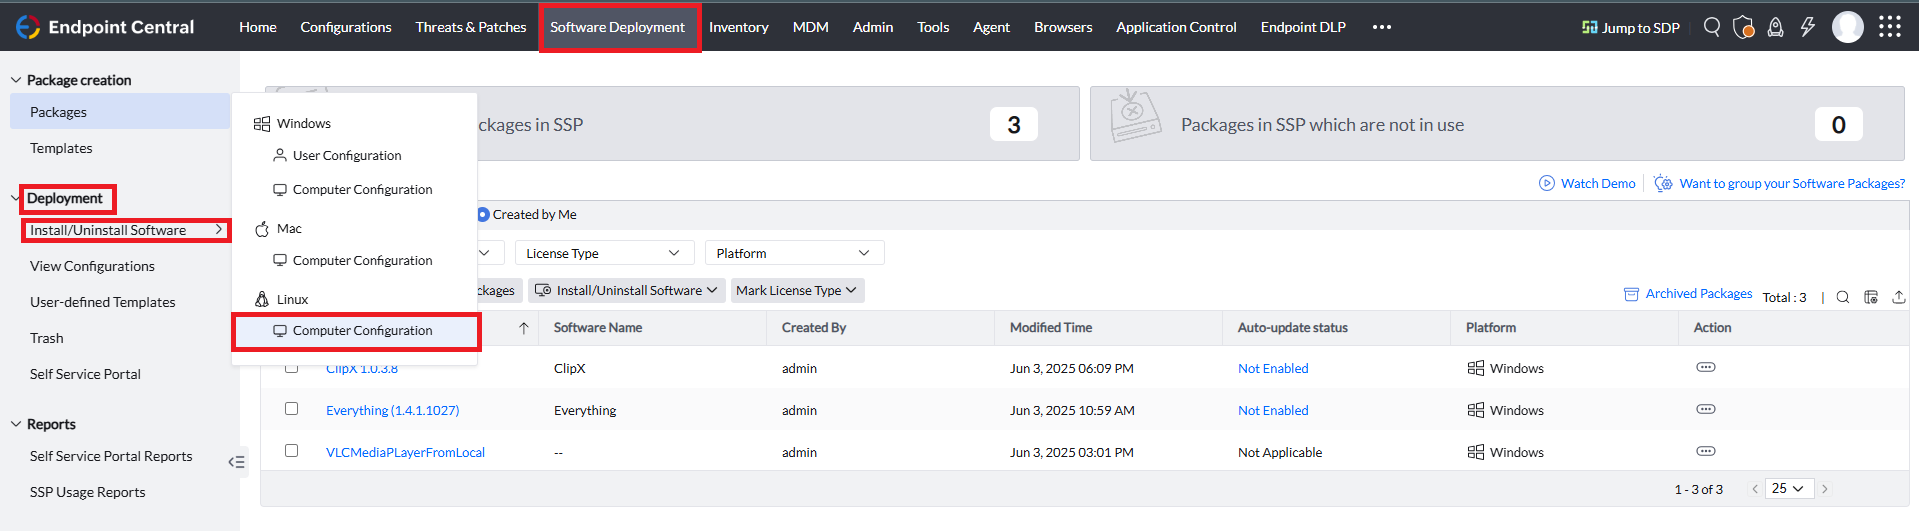This screenshot has width=1919, height=531.
Task: Open actions menu for ClipX row
Action: tap(1705, 367)
